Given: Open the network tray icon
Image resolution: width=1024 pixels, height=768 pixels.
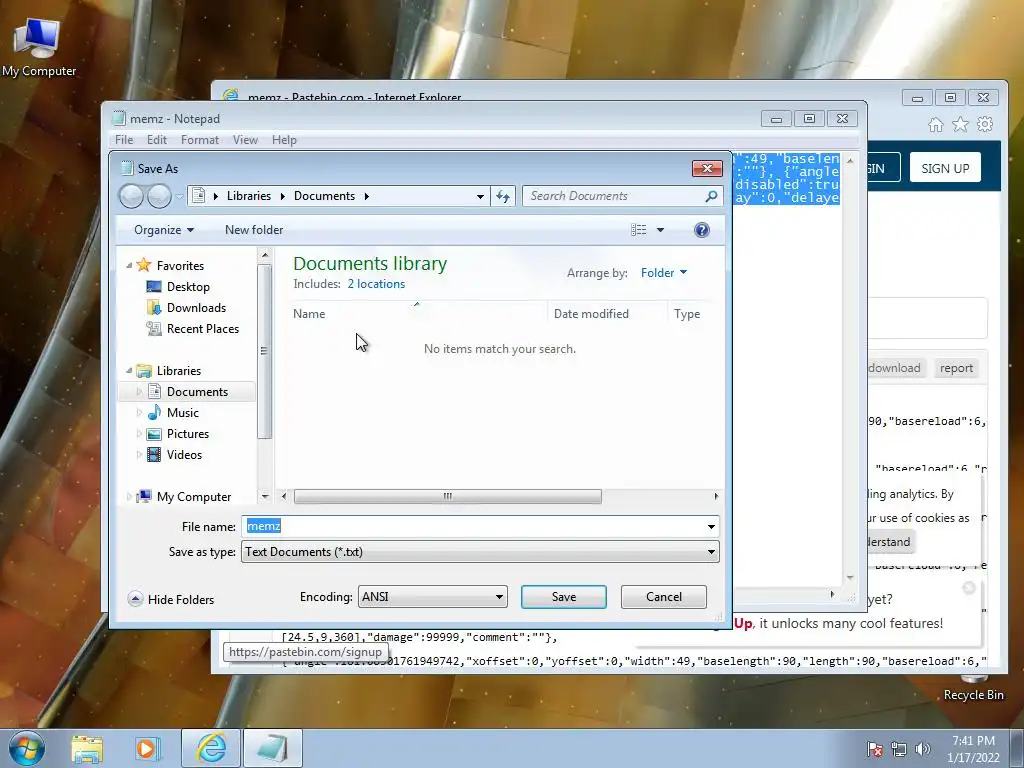Looking at the screenshot, I should 899,749.
